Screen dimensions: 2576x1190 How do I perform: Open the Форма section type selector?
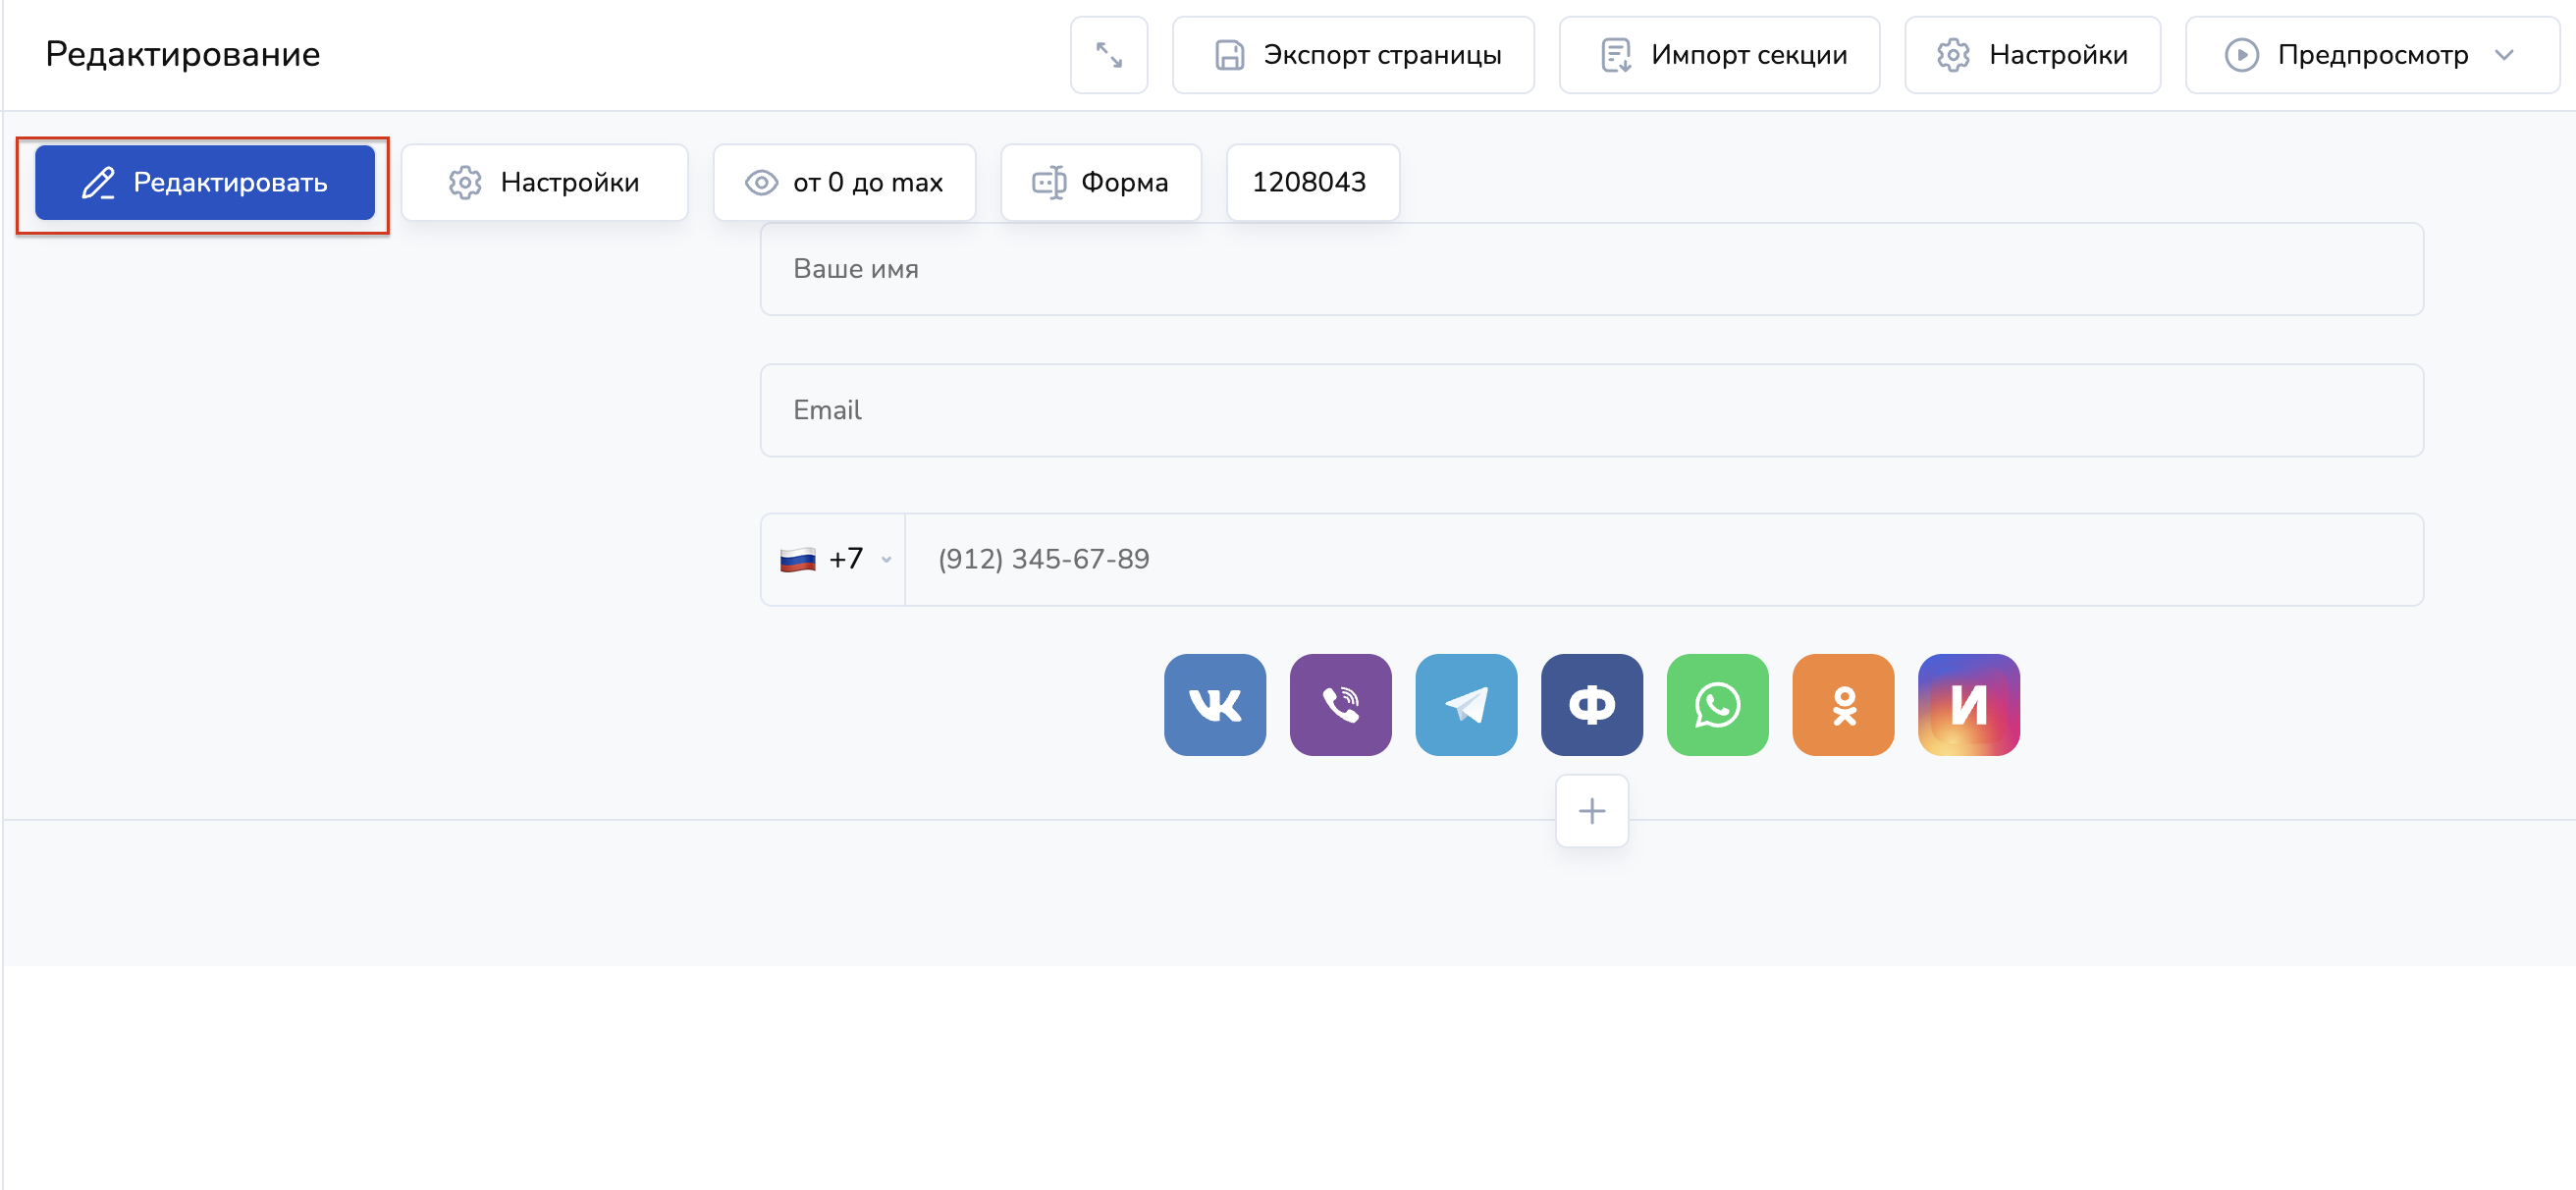pyautogui.click(x=1100, y=182)
